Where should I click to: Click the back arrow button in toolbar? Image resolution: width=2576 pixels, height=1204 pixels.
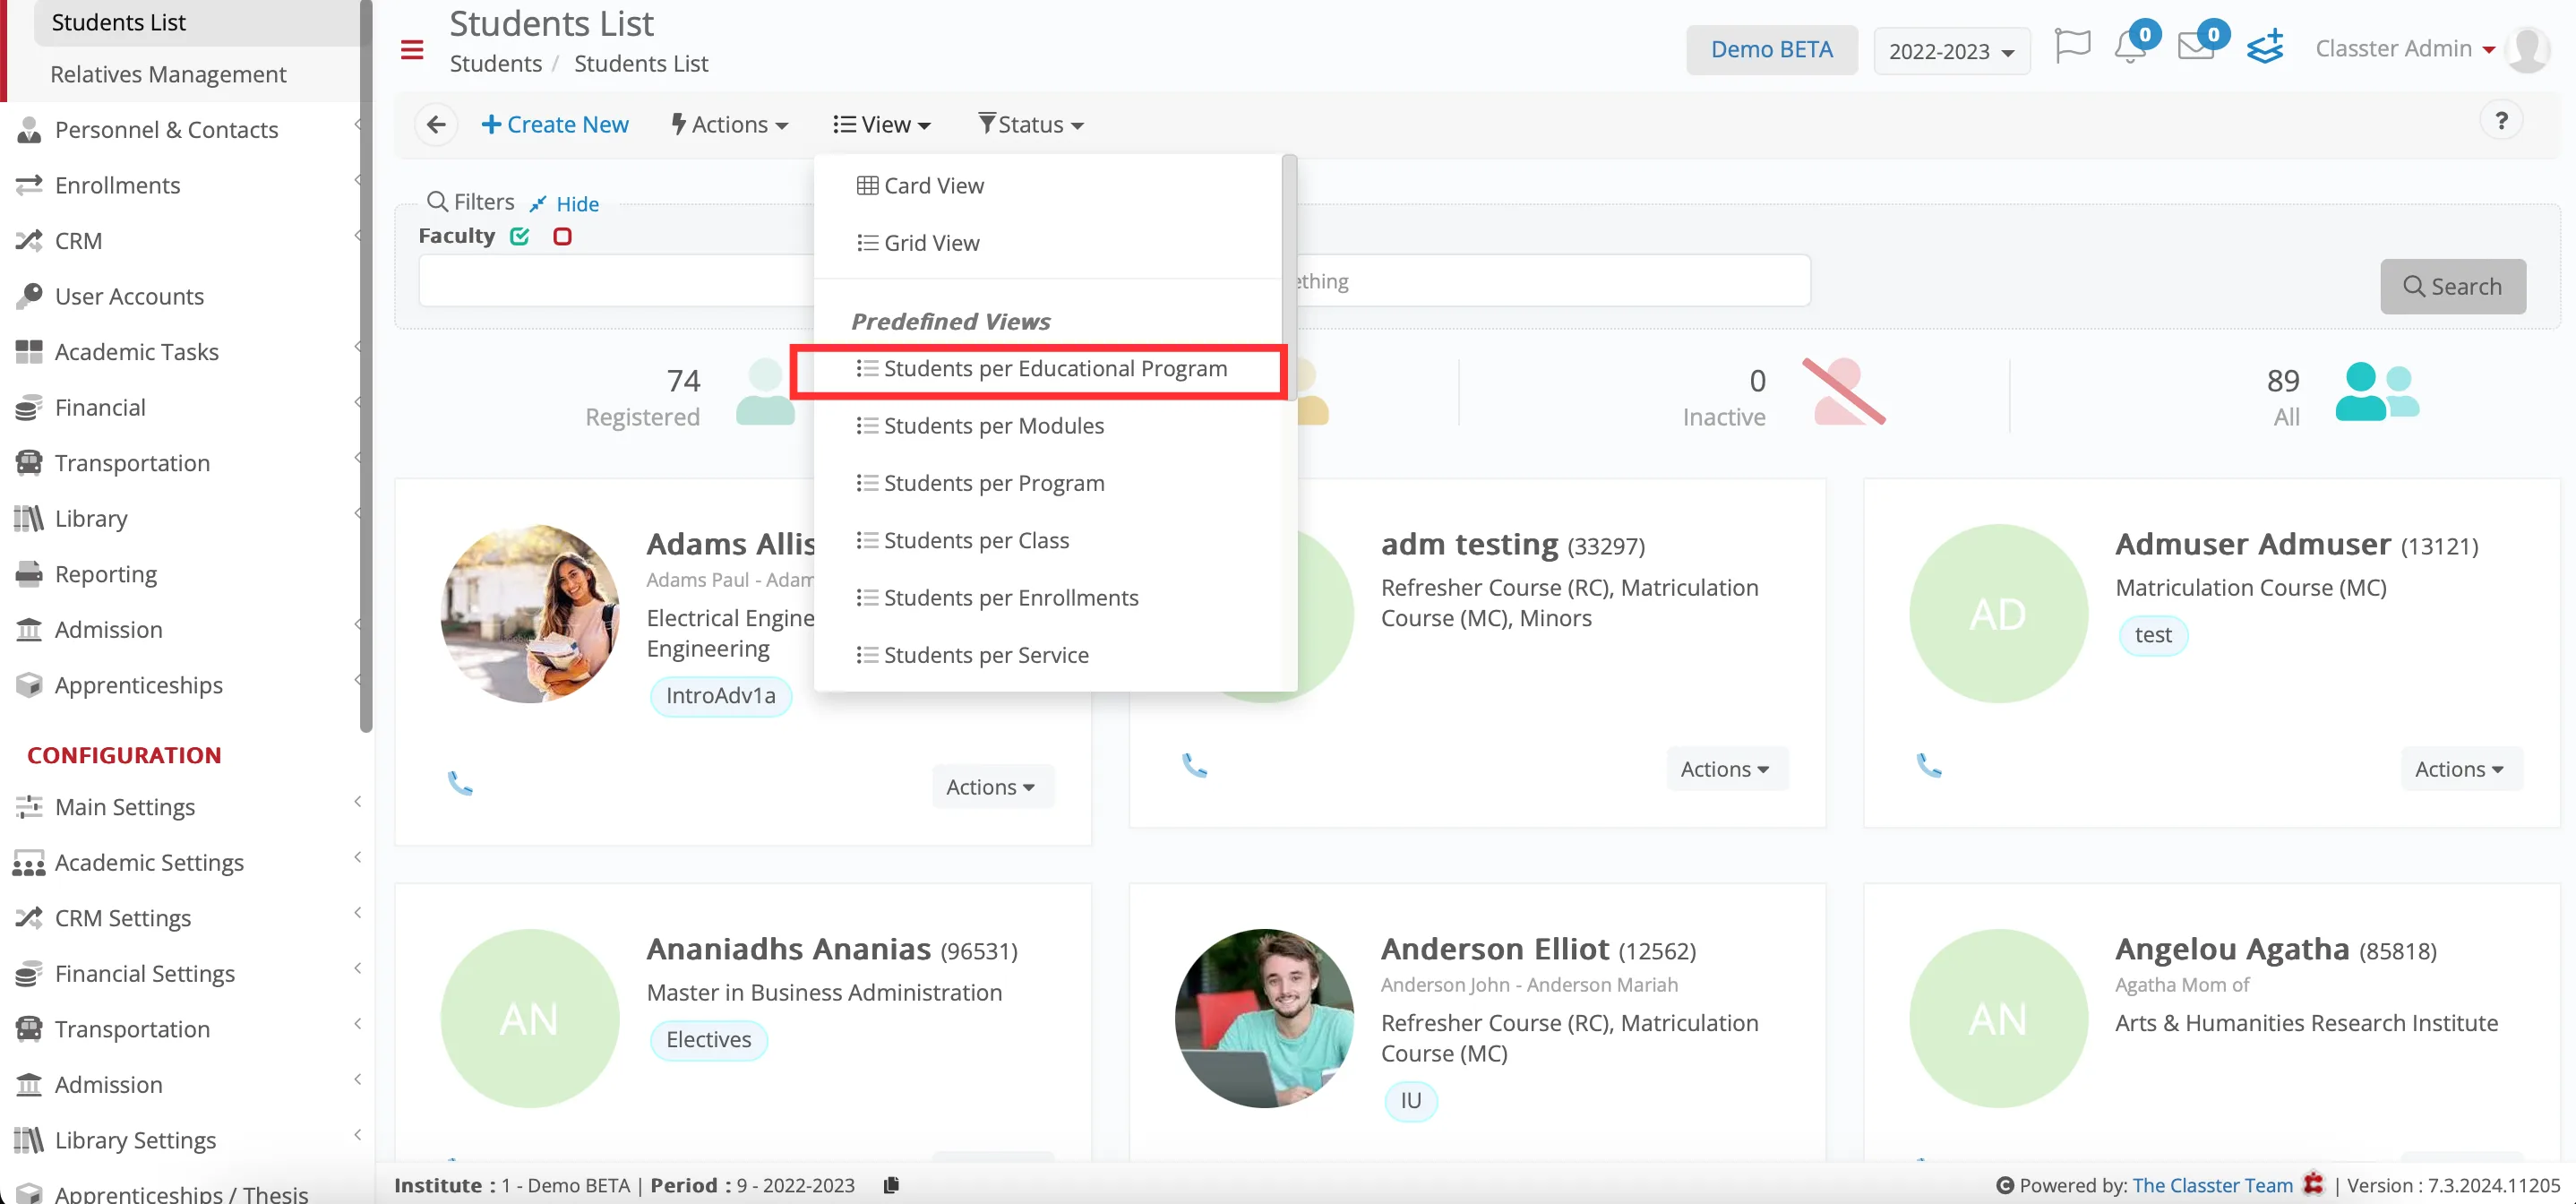point(436,124)
